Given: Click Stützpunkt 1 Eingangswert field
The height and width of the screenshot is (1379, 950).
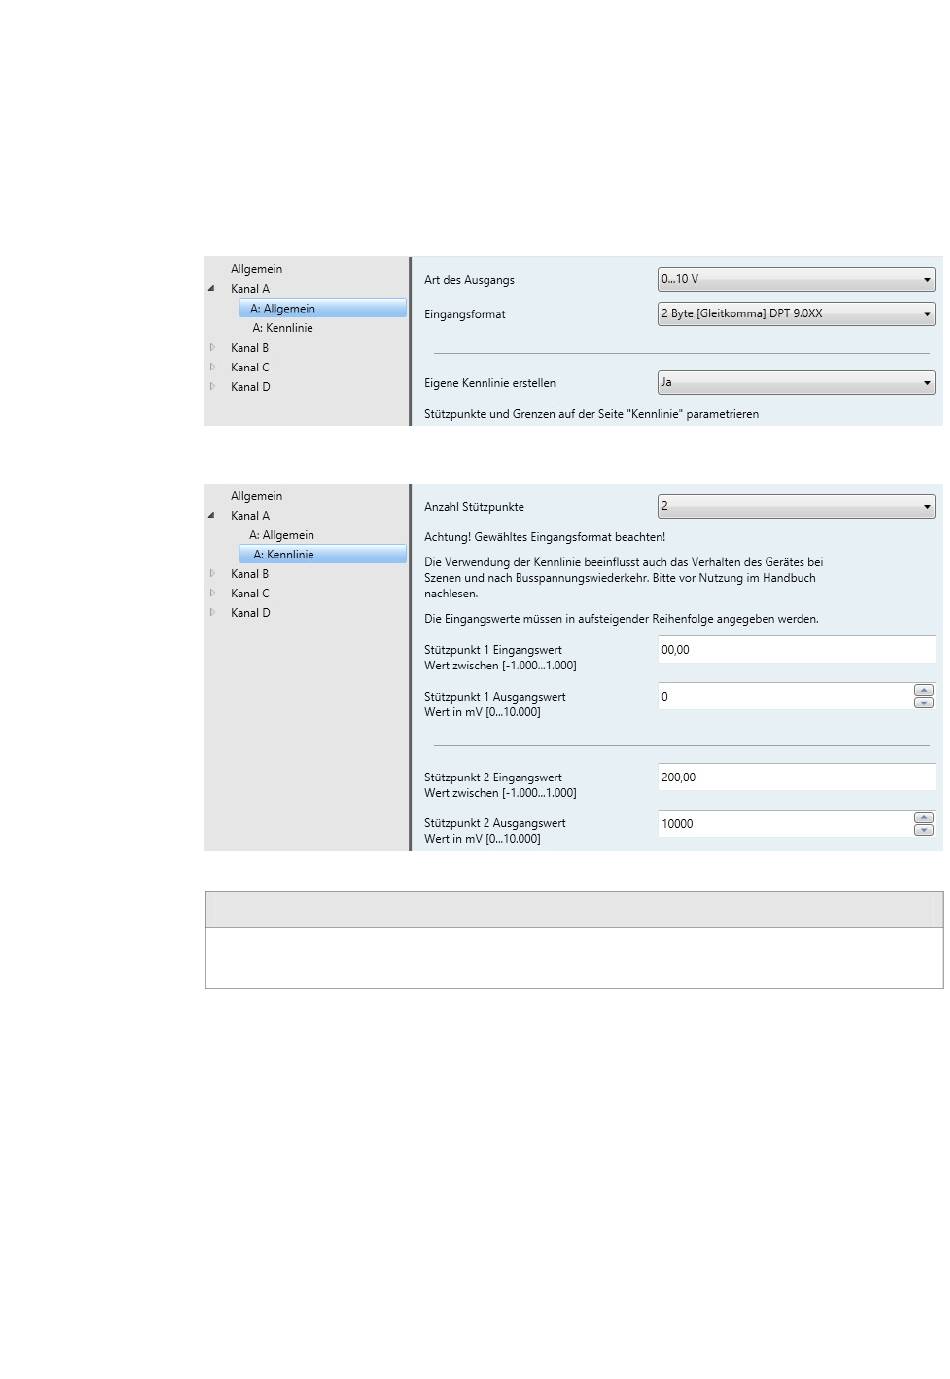Looking at the screenshot, I should click(x=796, y=650).
